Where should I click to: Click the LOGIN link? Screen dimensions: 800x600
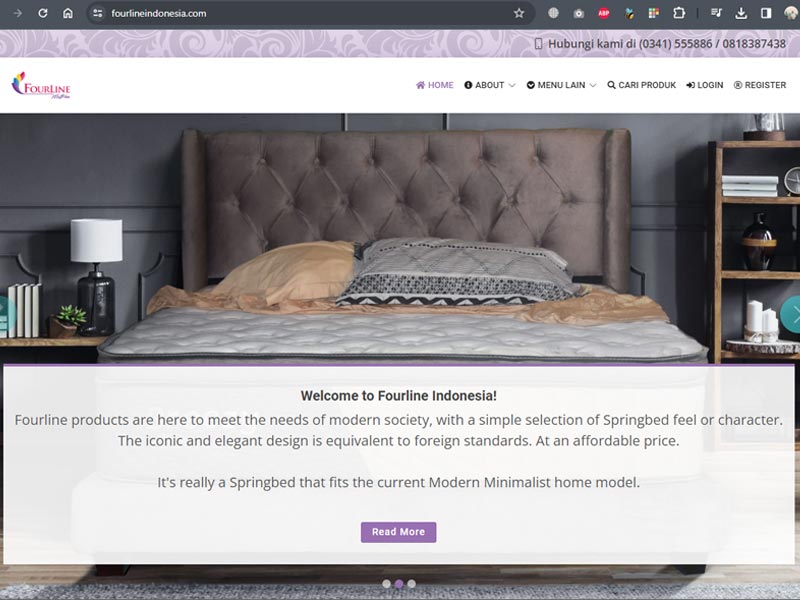click(705, 85)
